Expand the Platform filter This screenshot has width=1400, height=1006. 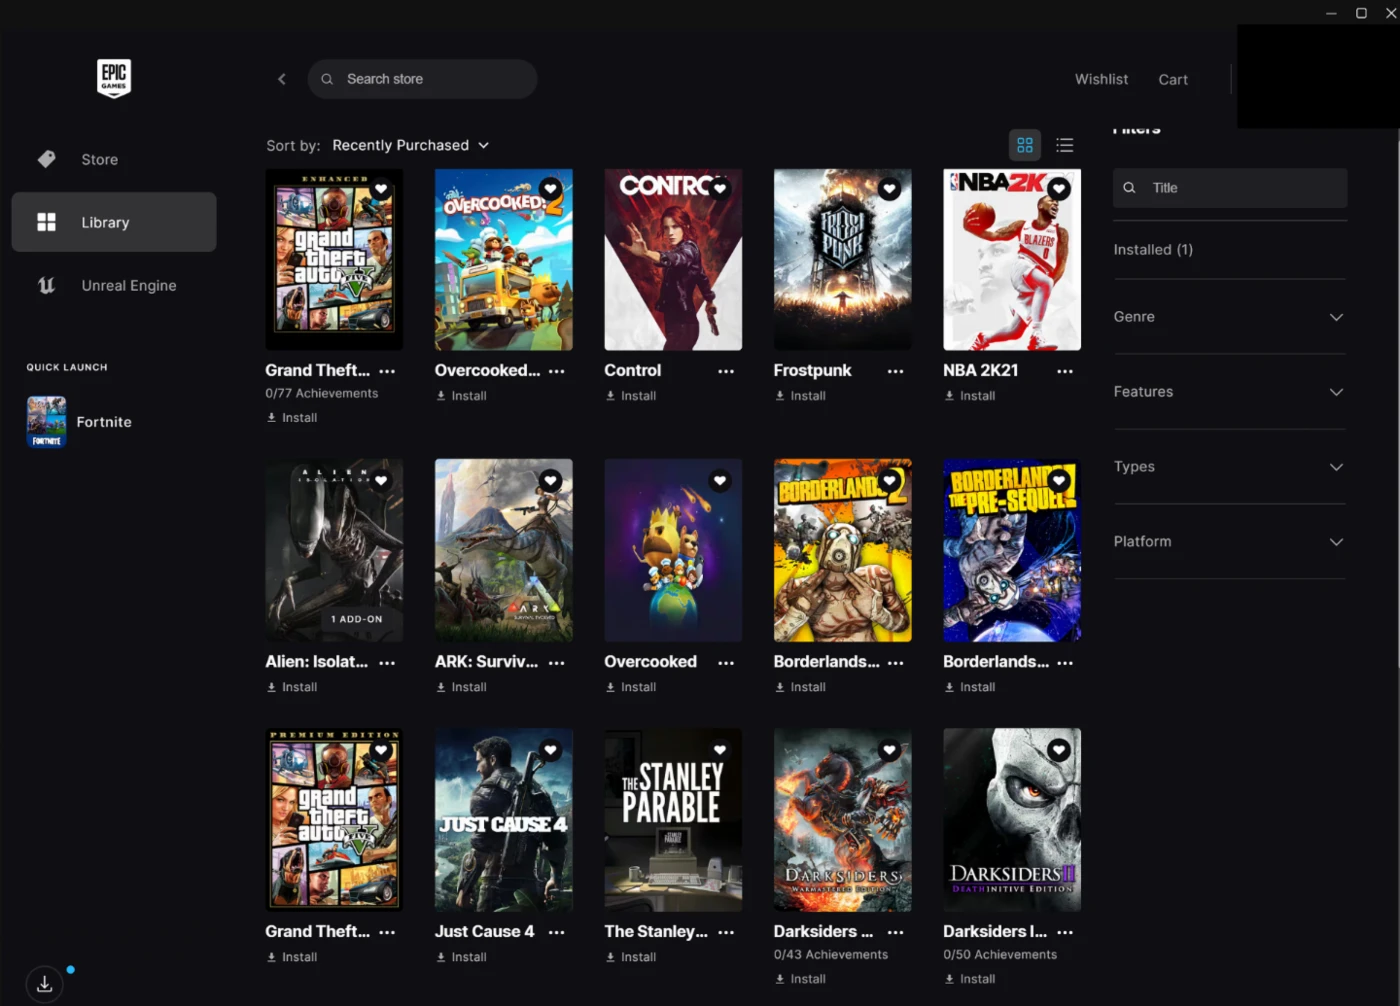(x=1229, y=542)
